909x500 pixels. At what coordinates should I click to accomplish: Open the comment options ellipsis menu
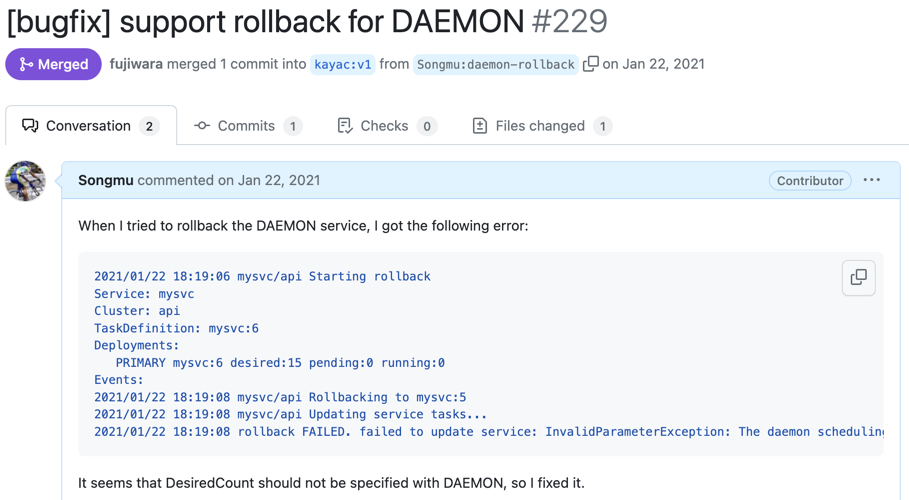(871, 180)
